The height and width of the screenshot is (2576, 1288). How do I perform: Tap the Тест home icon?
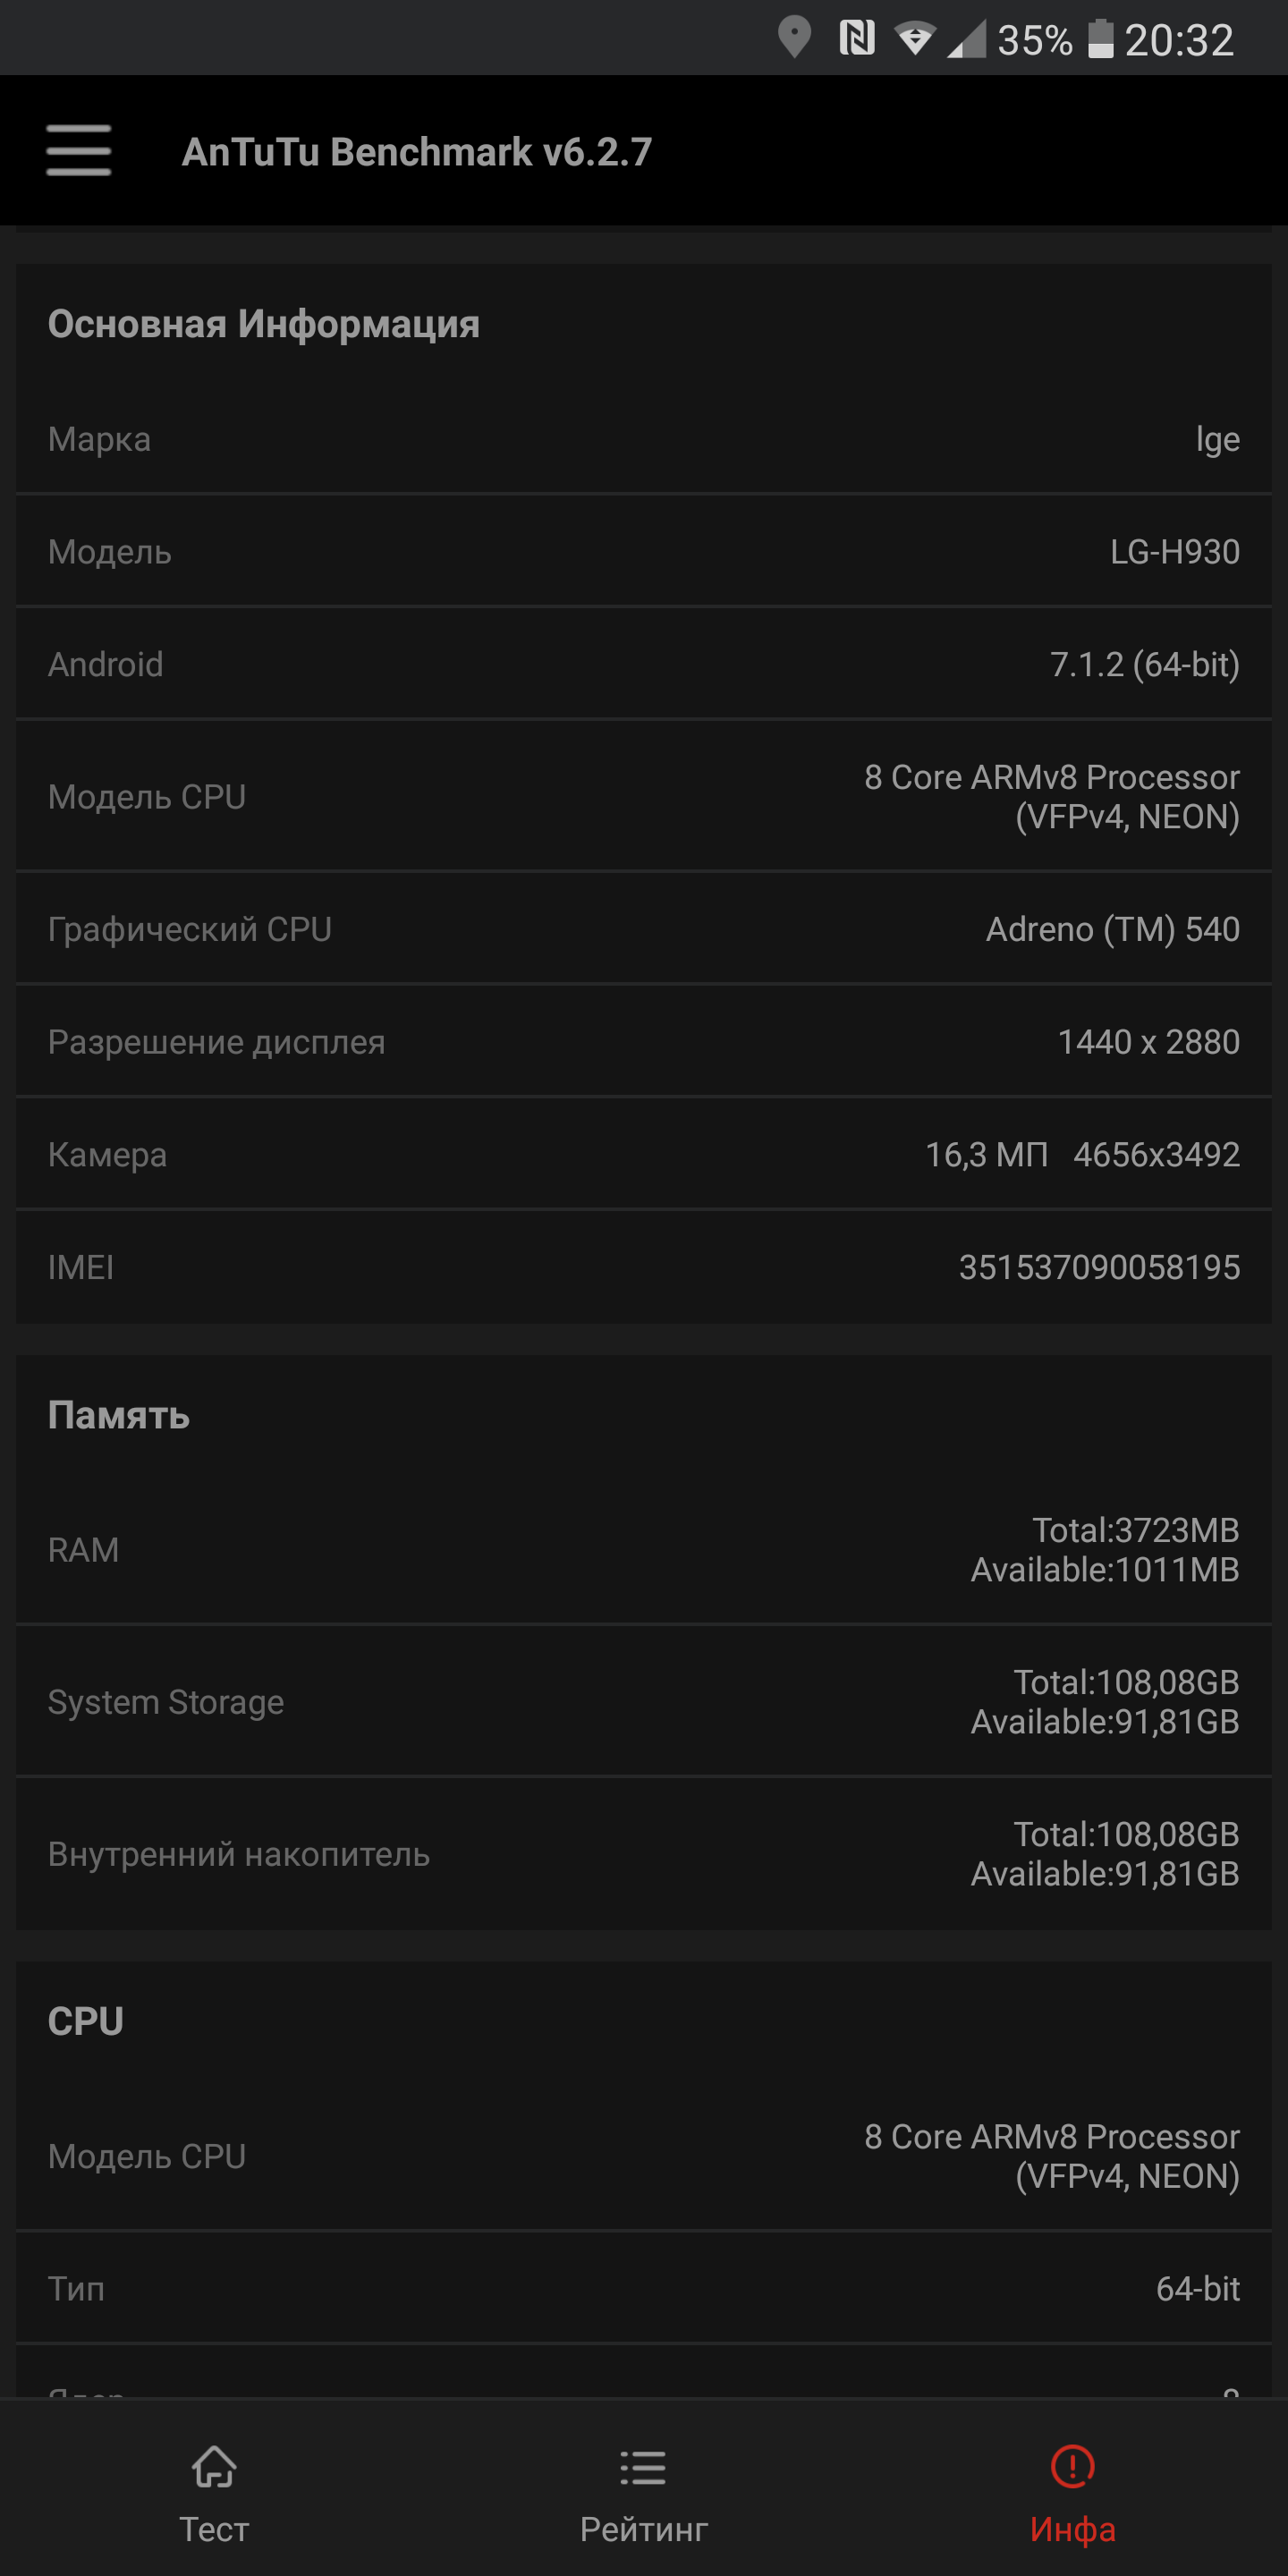coord(214,2467)
